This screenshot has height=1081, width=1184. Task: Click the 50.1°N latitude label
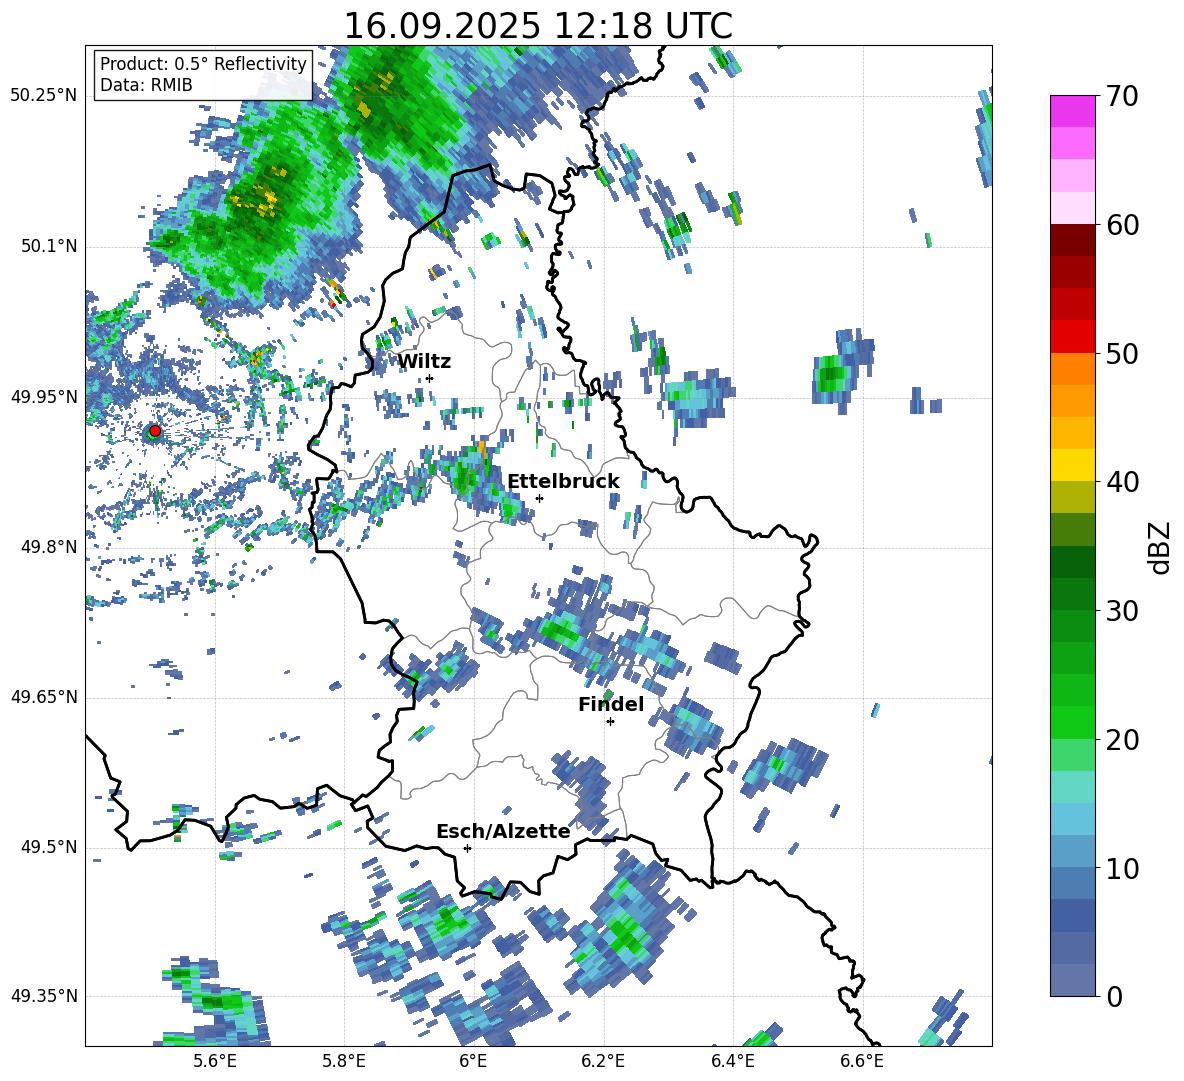tap(50, 246)
